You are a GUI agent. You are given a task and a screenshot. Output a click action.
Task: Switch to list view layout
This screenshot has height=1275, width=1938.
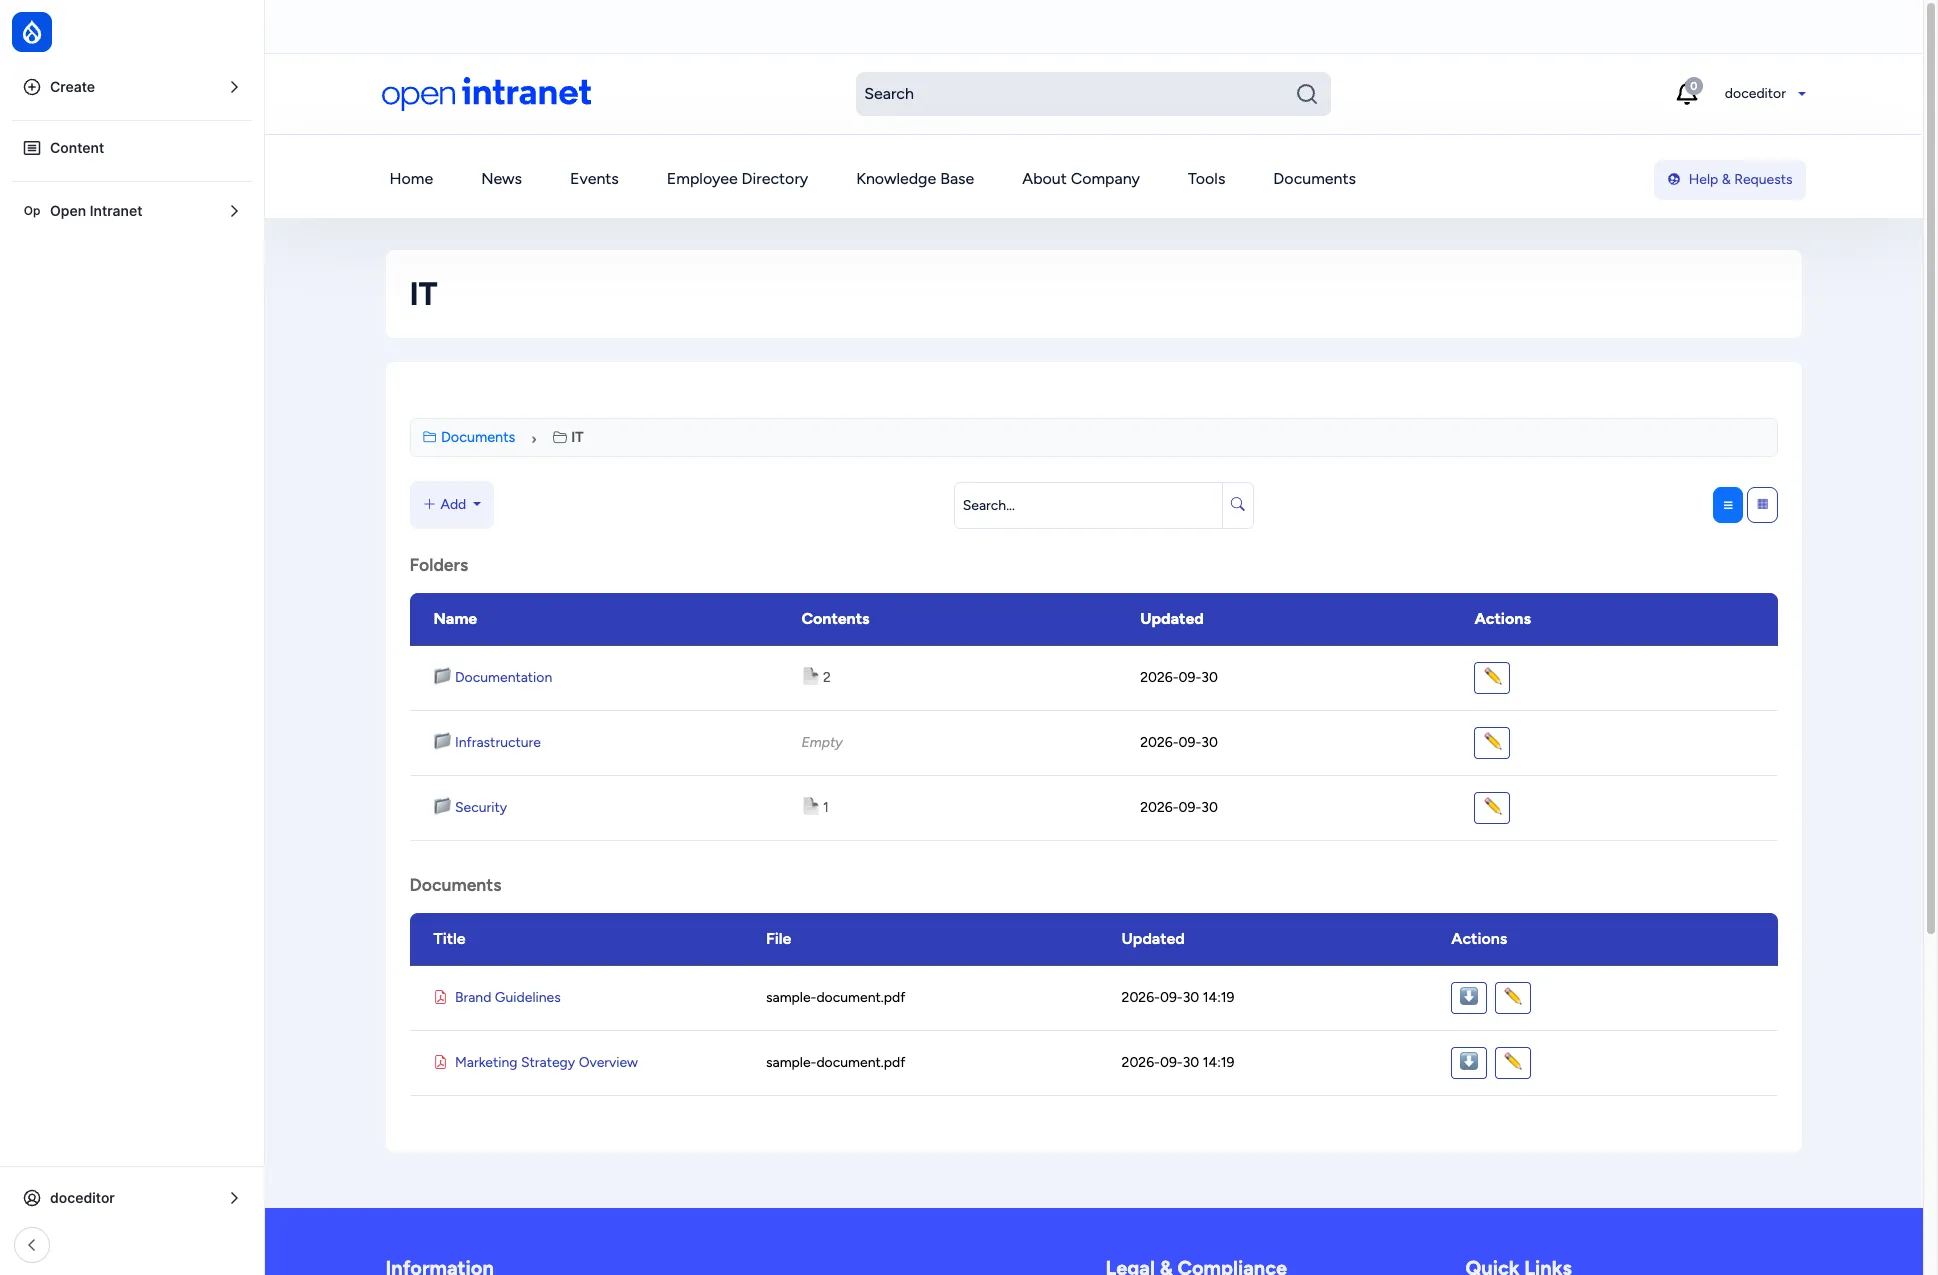click(x=1727, y=505)
